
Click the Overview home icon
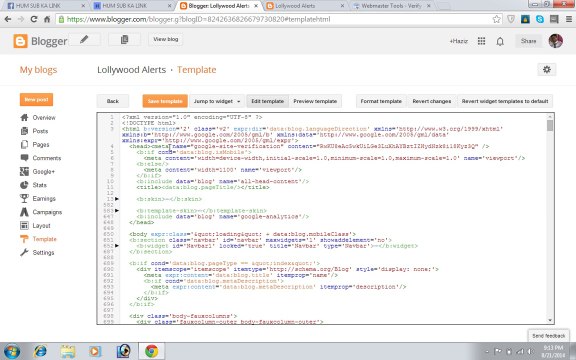click(24, 118)
